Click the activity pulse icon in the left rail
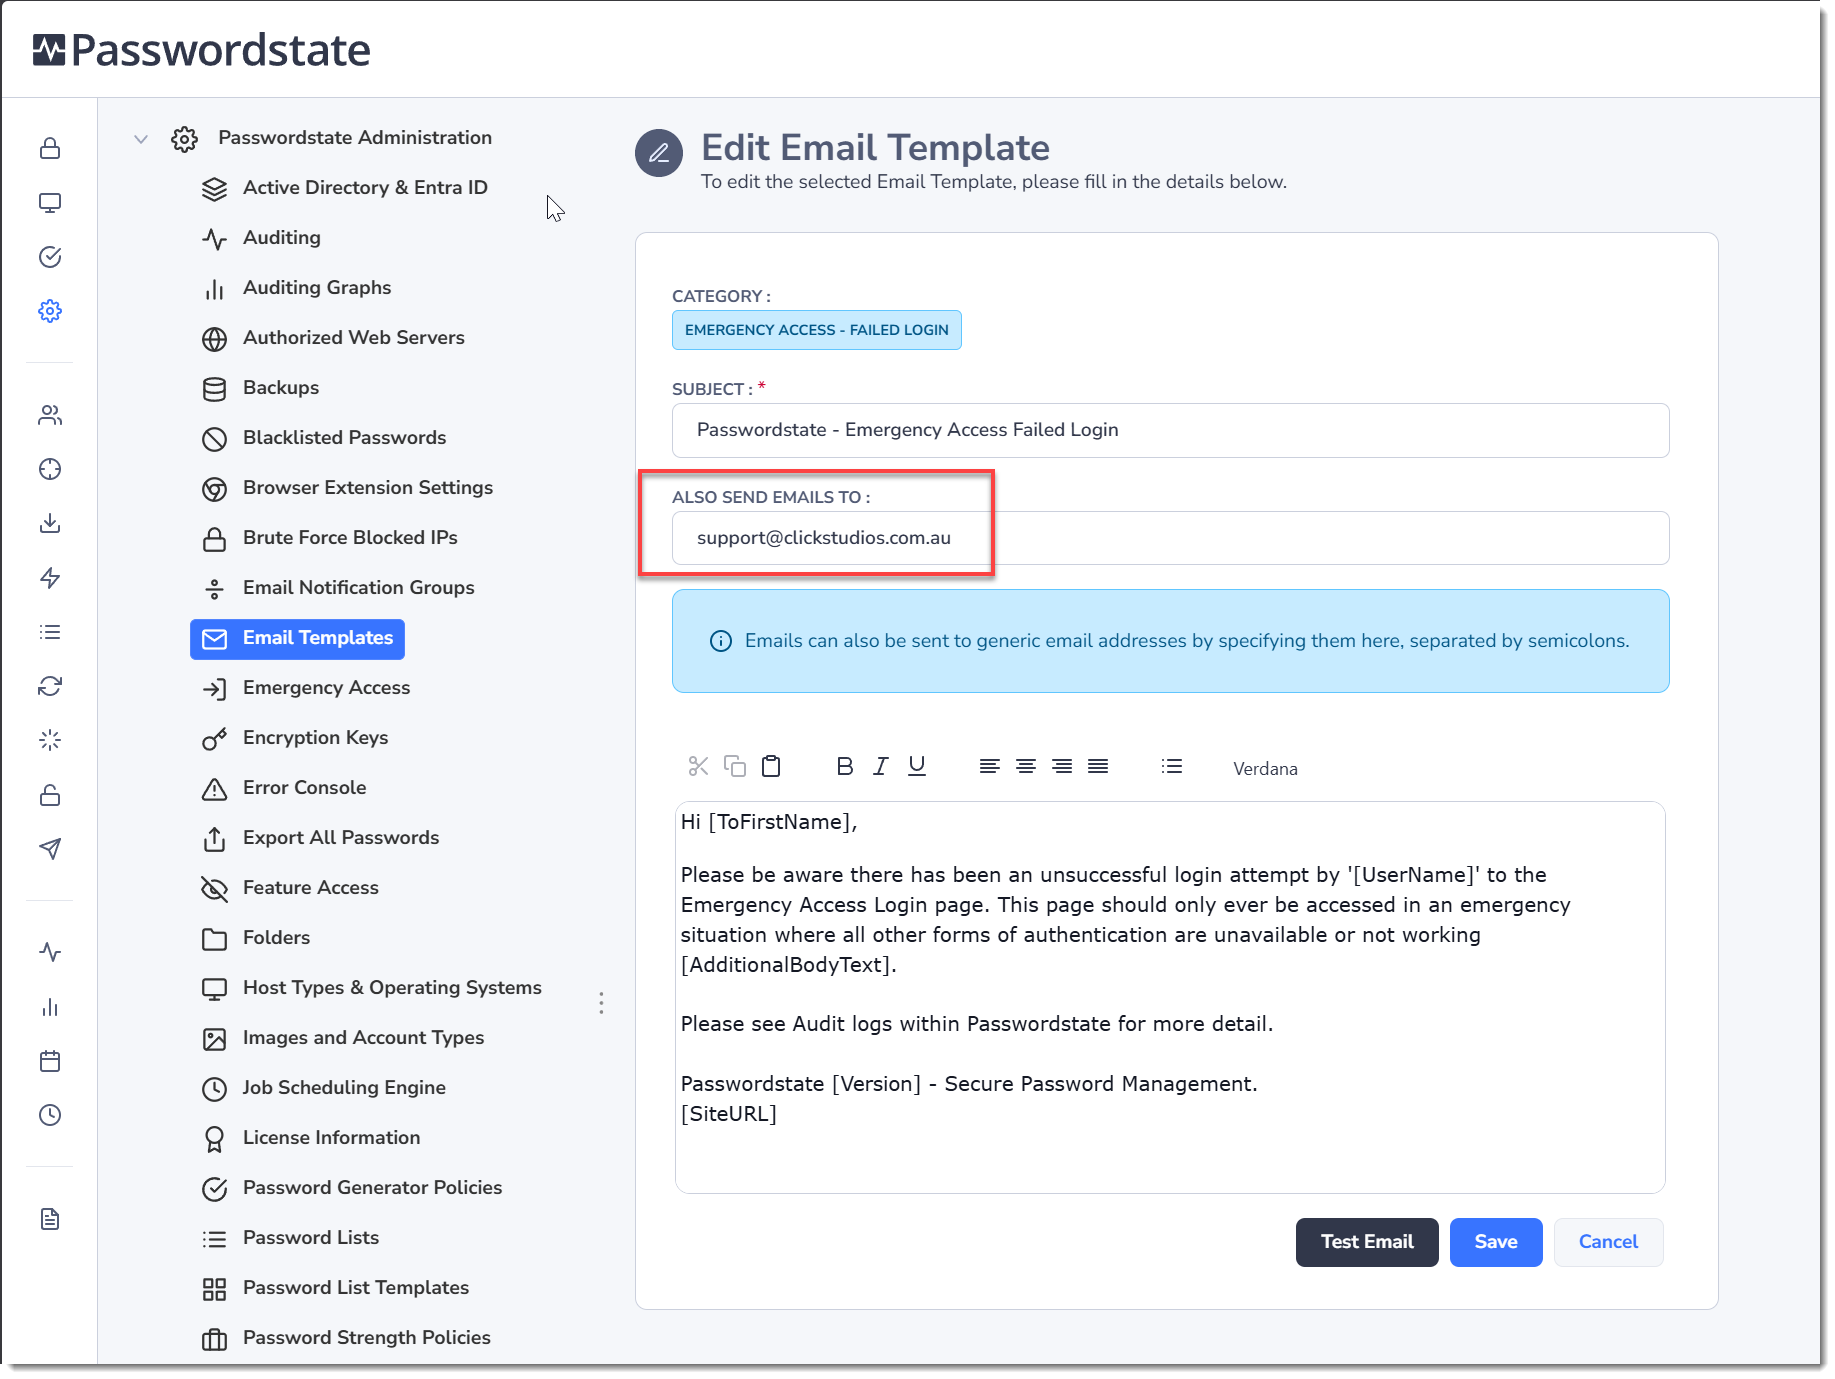Viewport: 1835px width, 1379px height. coord(50,952)
